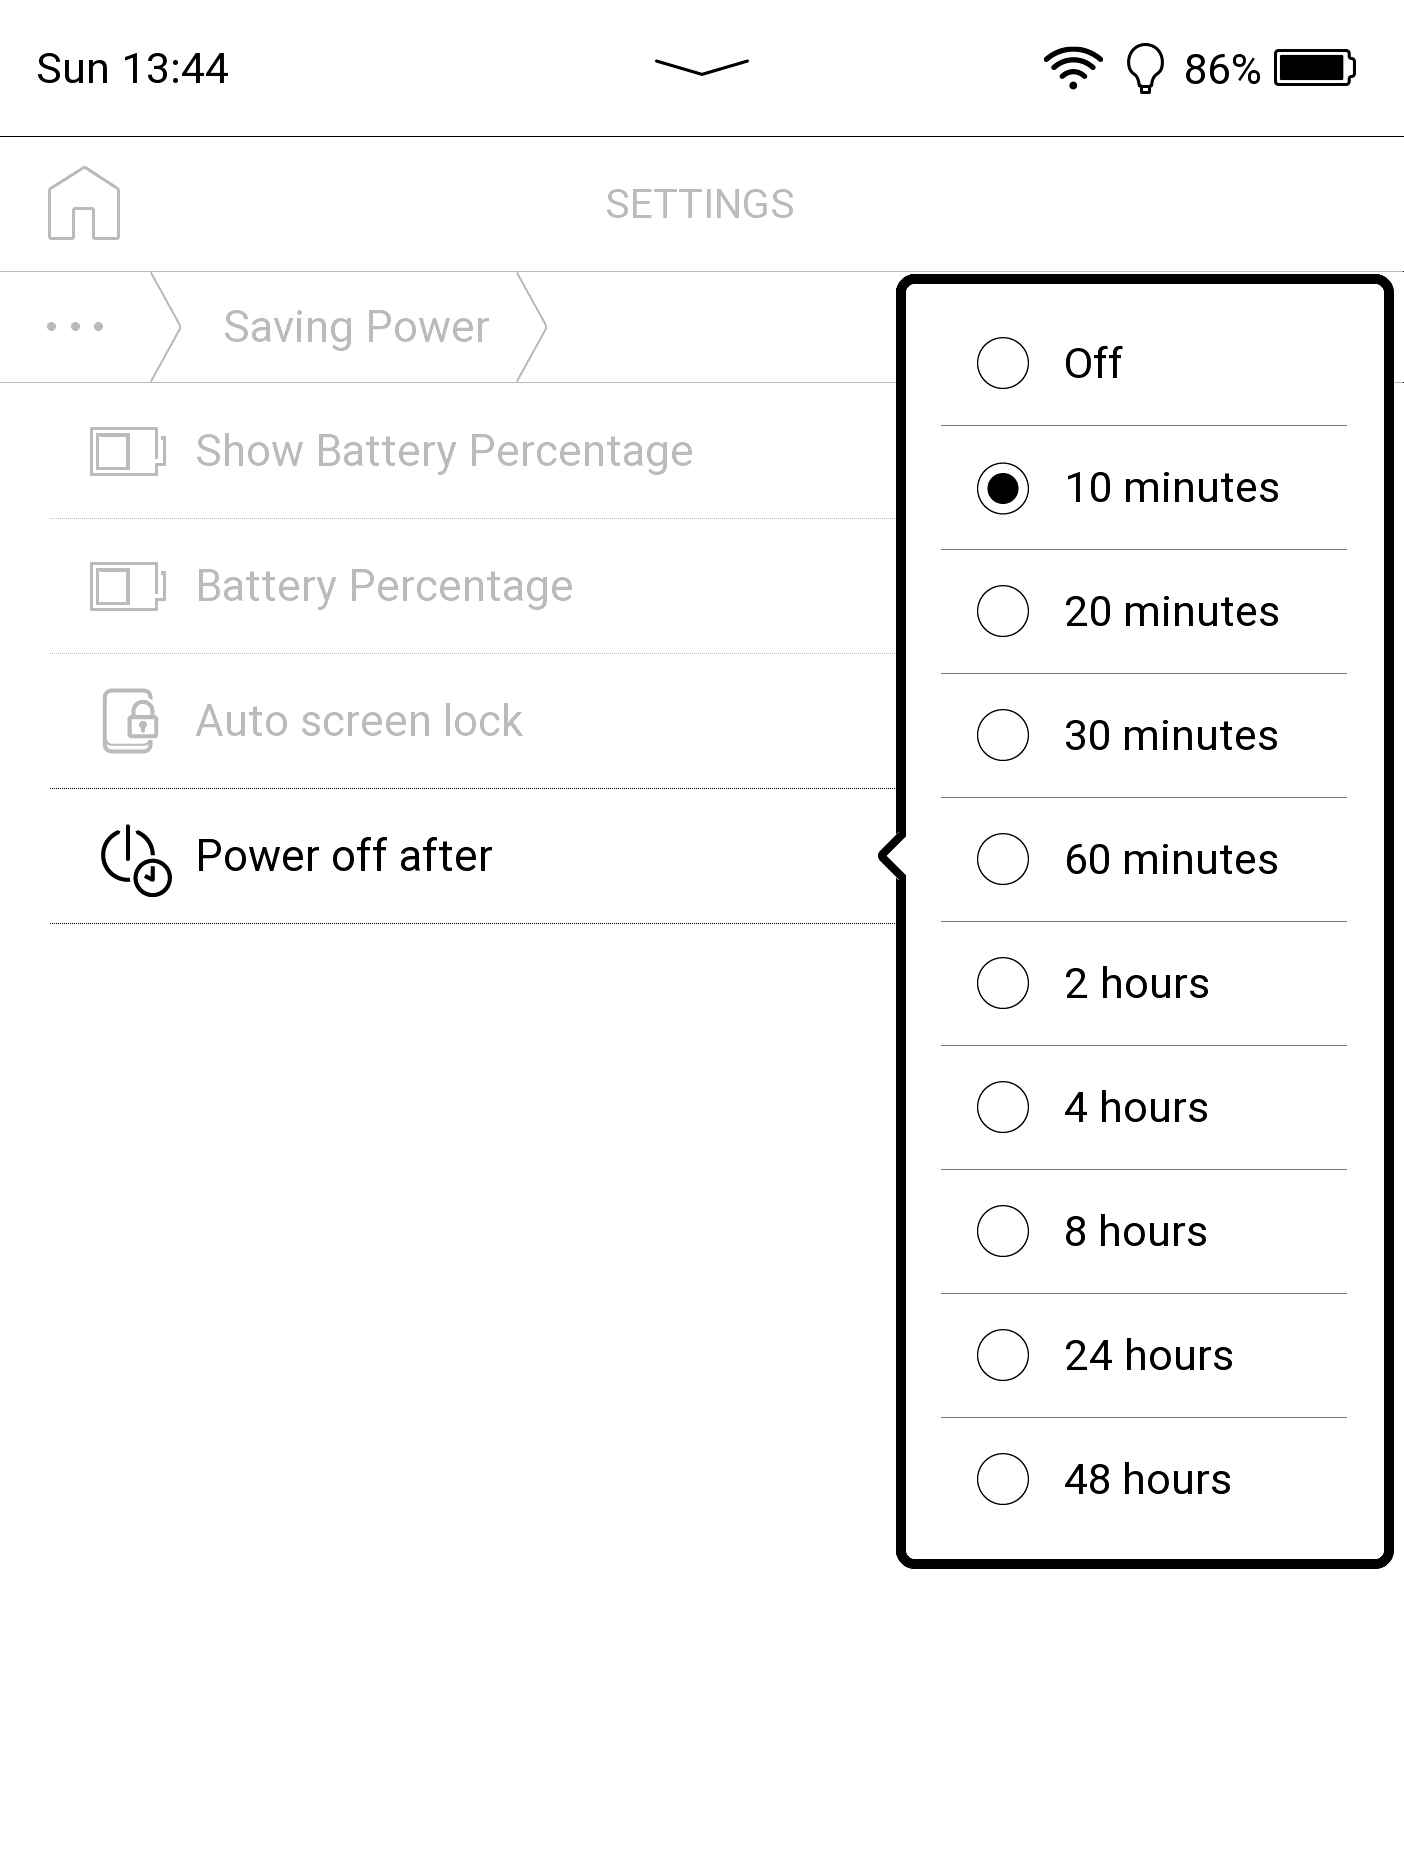The width and height of the screenshot is (1404, 1872).
Task: Tap the Show Battery Percentage label
Action: click(444, 451)
